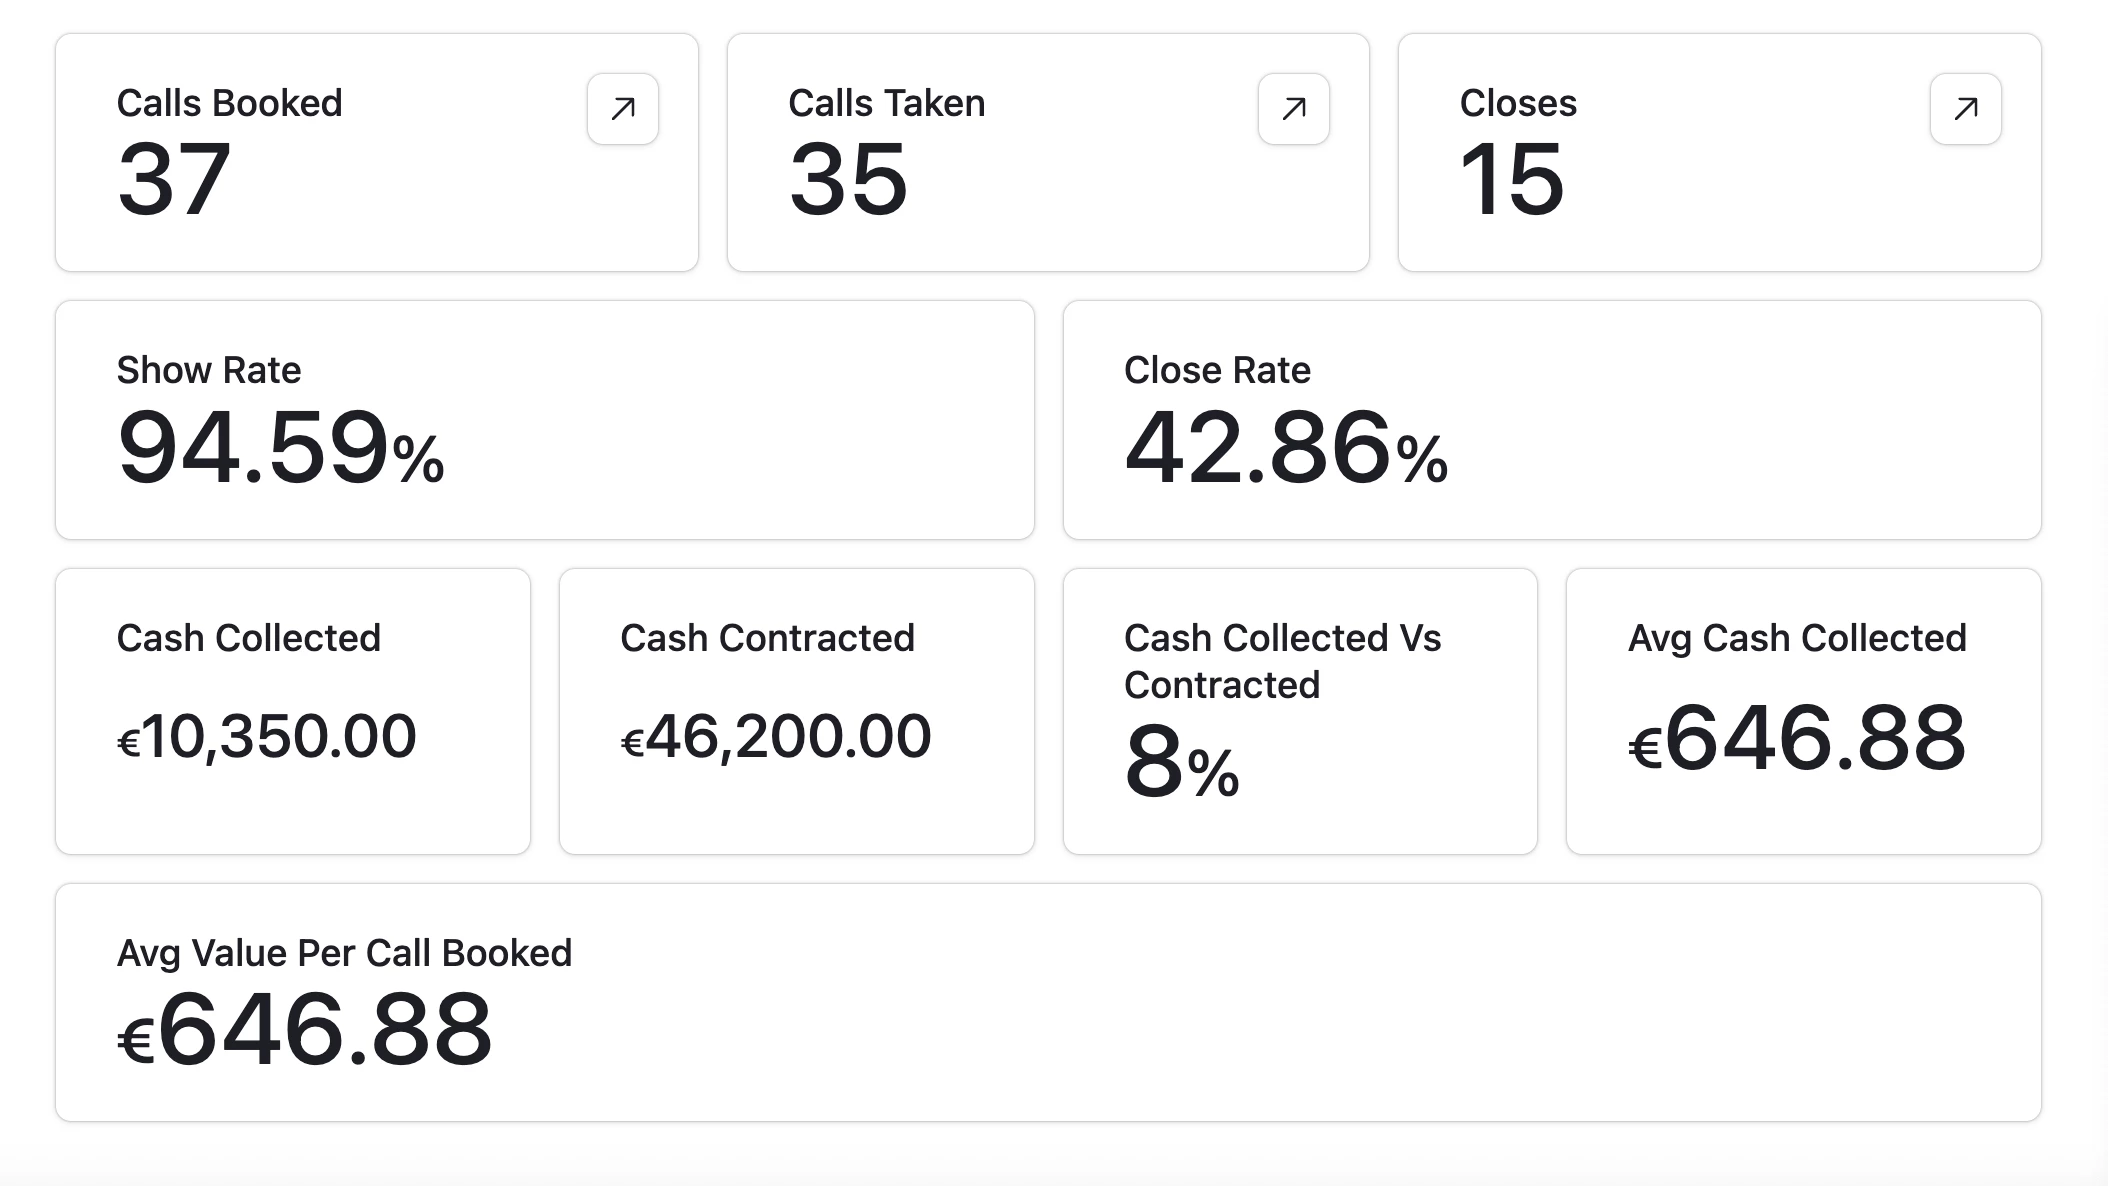Image resolution: width=2108 pixels, height=1186 pixels.
Task: Click the Closes value 15
Action: click(1511, 180)
